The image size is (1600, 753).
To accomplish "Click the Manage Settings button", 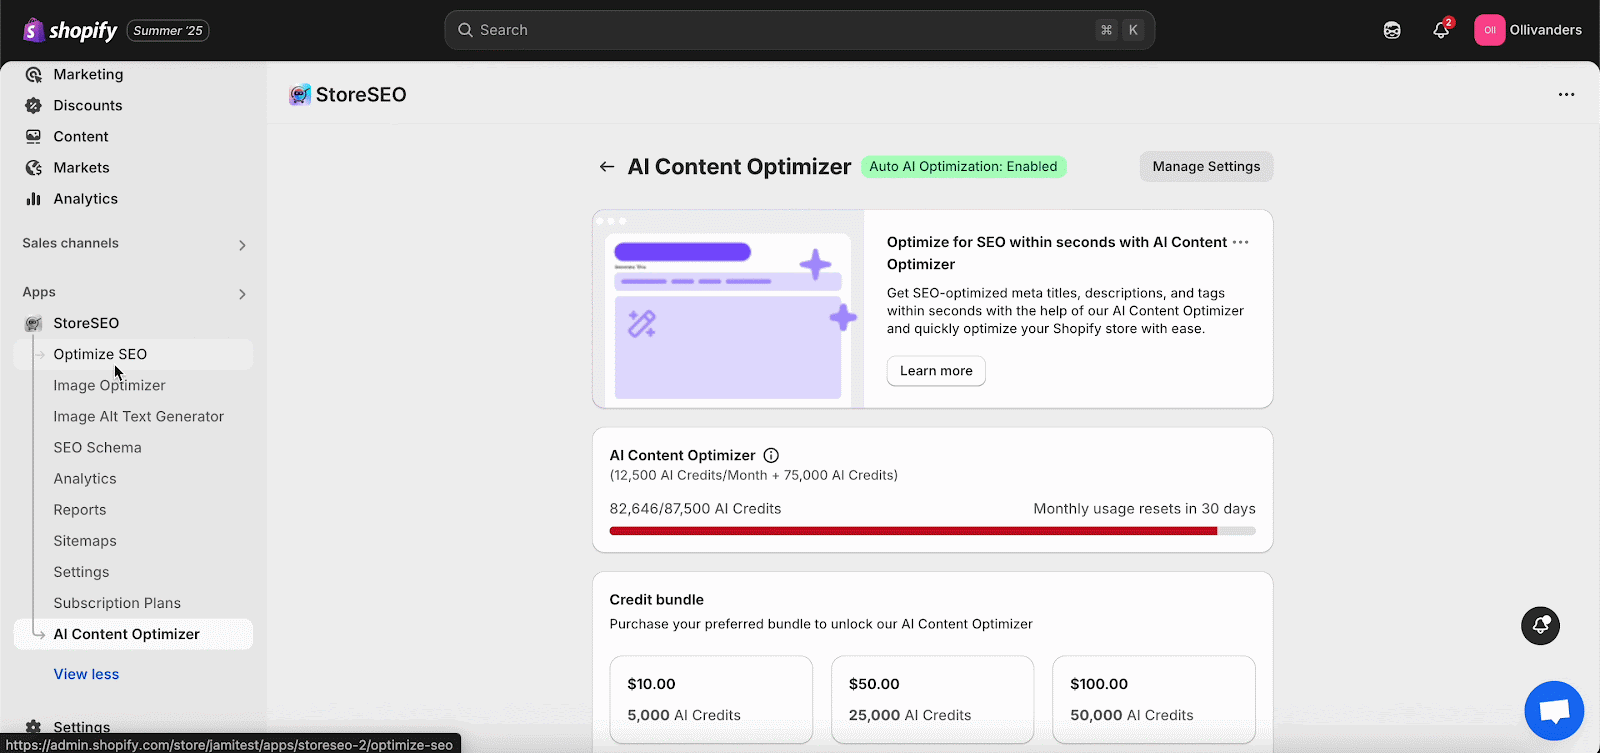I will [1206, 167].
